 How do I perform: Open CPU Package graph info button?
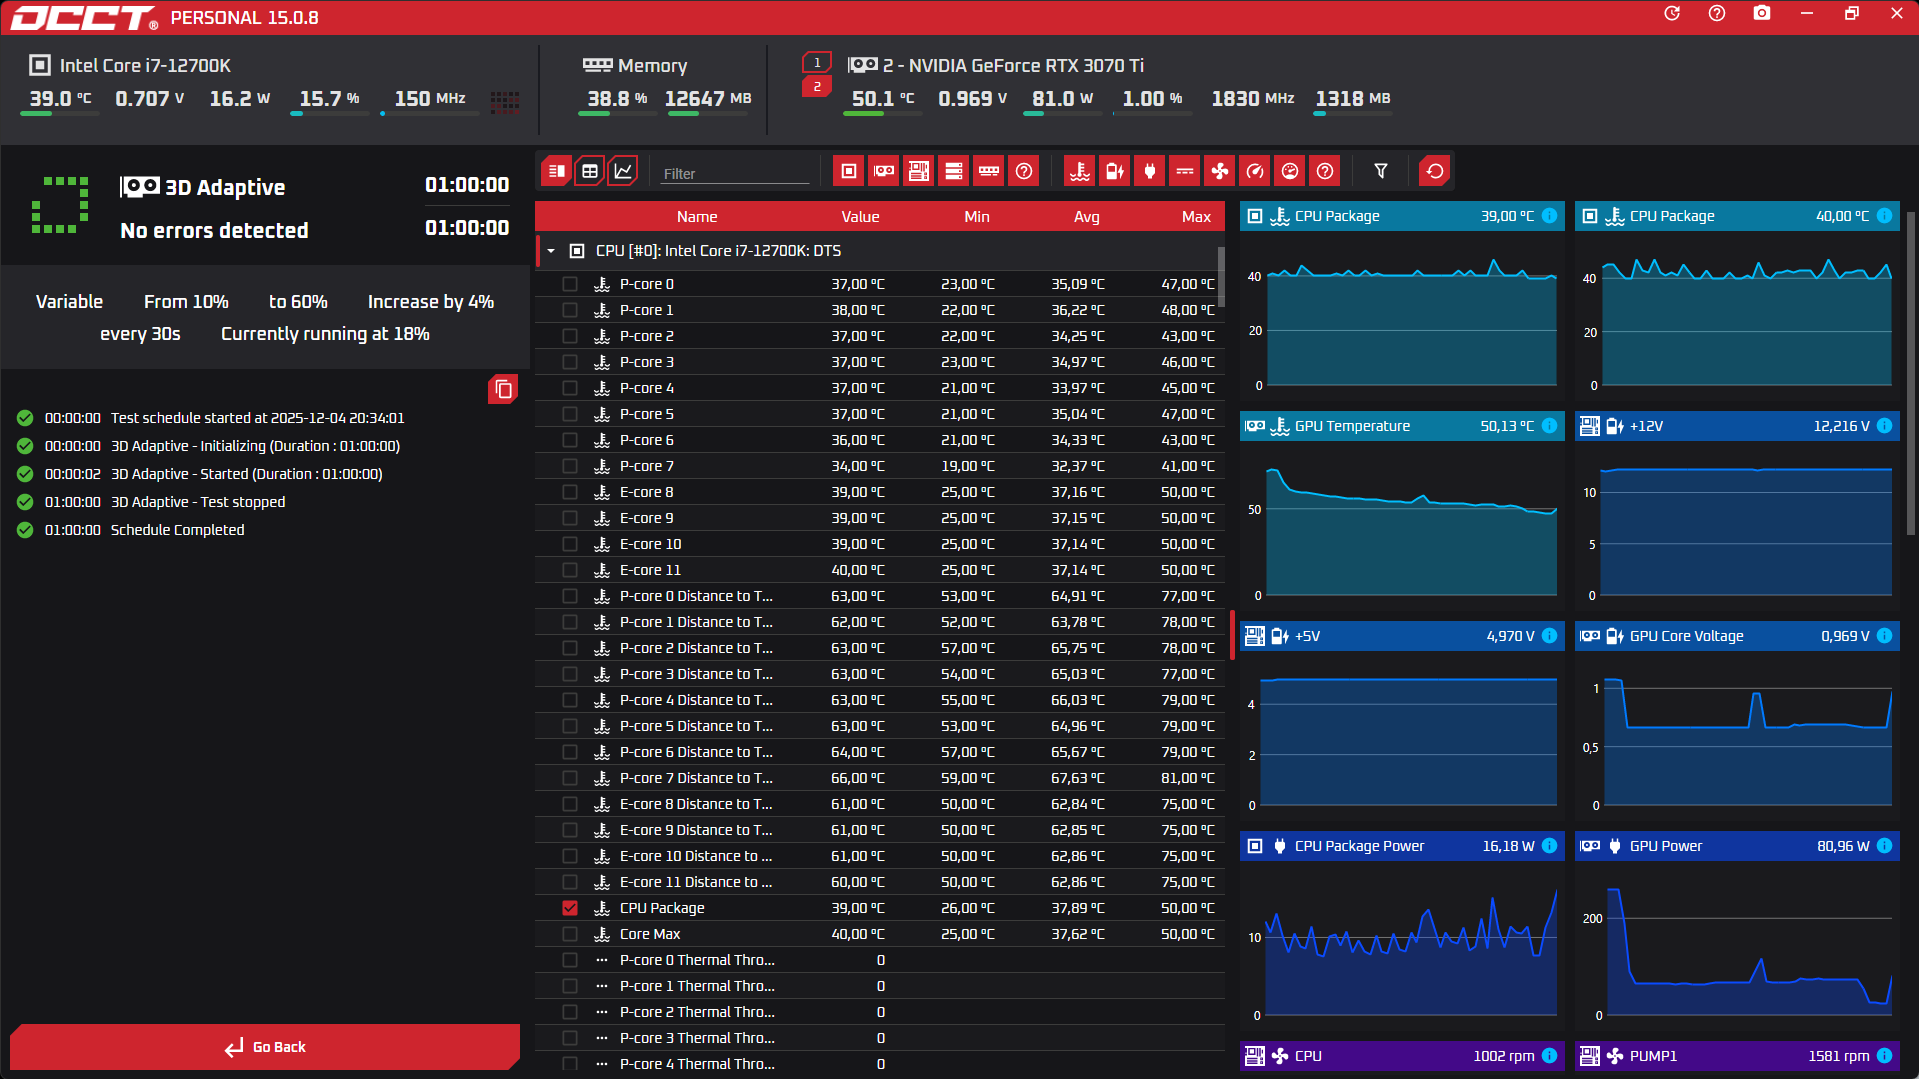click(1549, 216)
